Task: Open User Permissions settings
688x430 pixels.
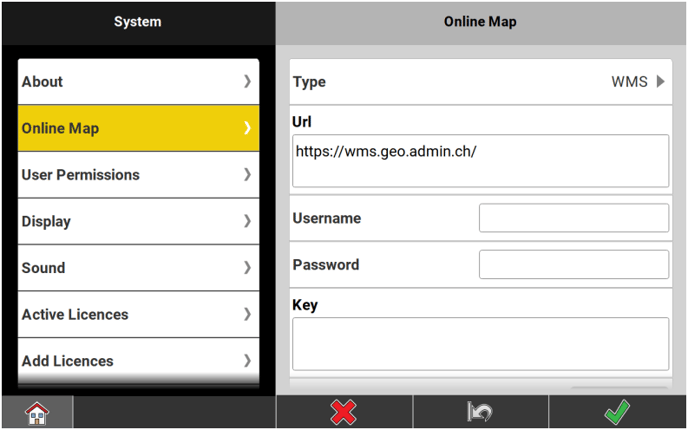Action: 138,175
